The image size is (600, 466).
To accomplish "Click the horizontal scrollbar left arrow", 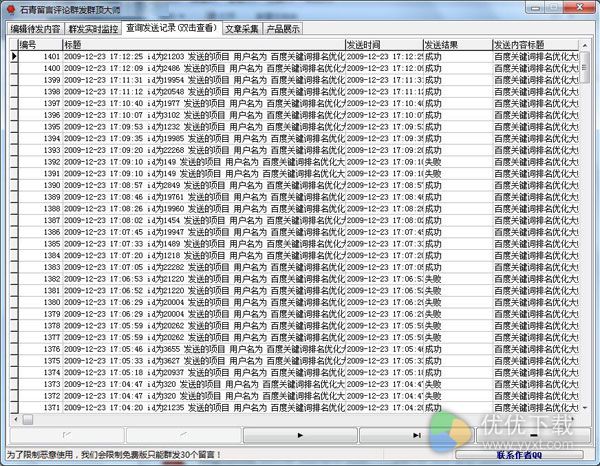I will pos(16,419).
